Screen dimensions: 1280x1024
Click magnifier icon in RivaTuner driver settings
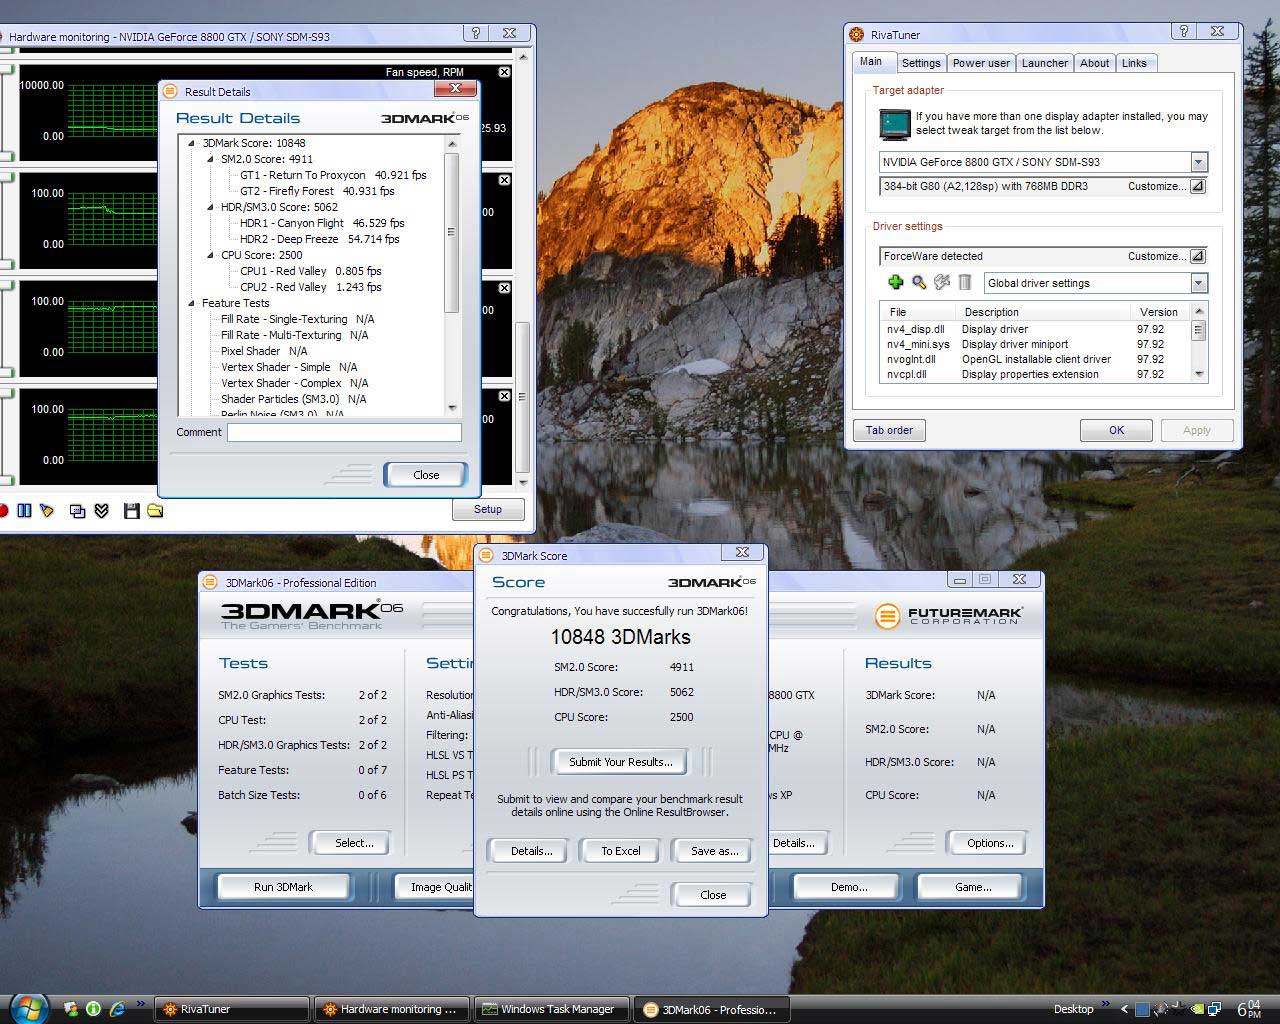coord(919,283)
